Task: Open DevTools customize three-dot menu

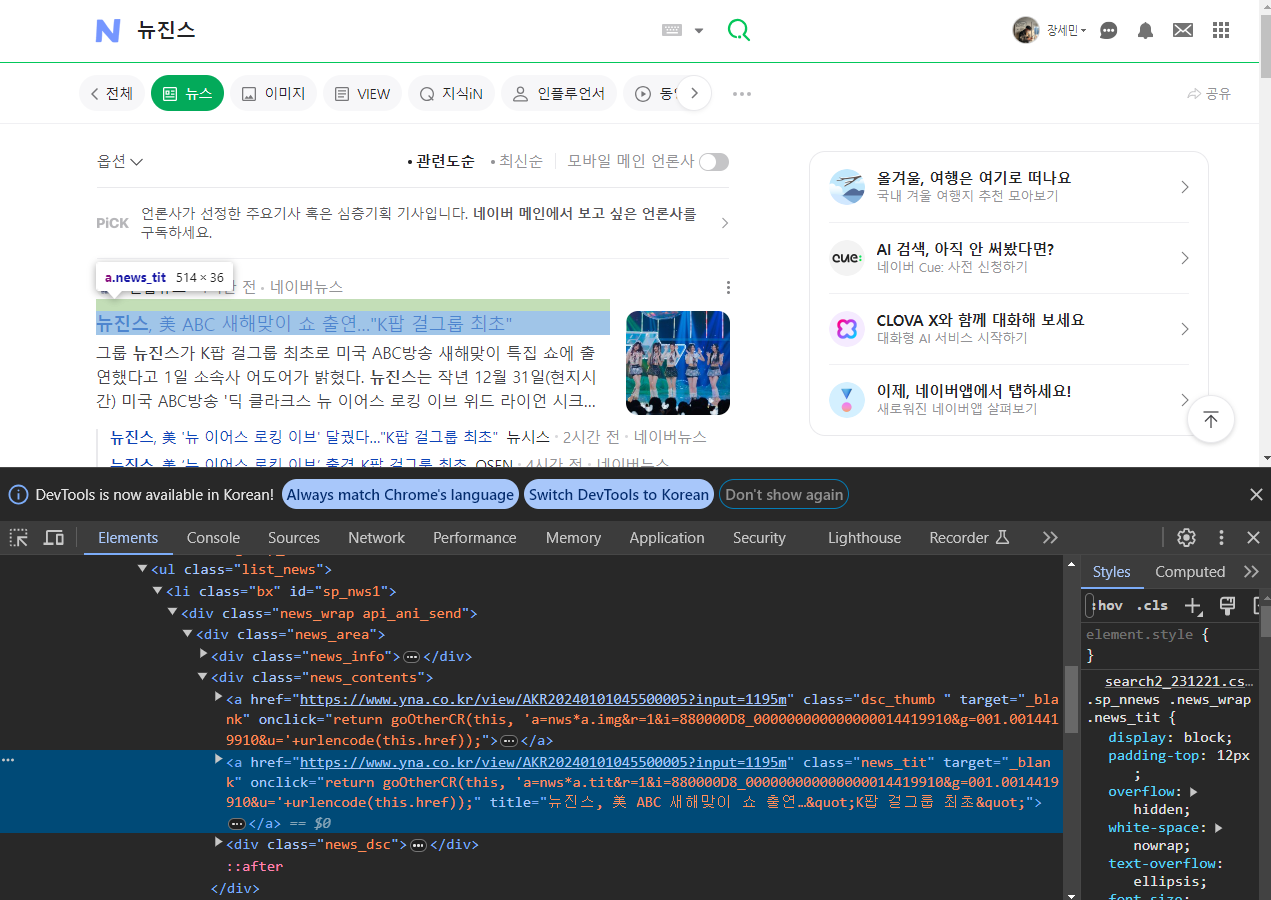Action: [1221, 538]
